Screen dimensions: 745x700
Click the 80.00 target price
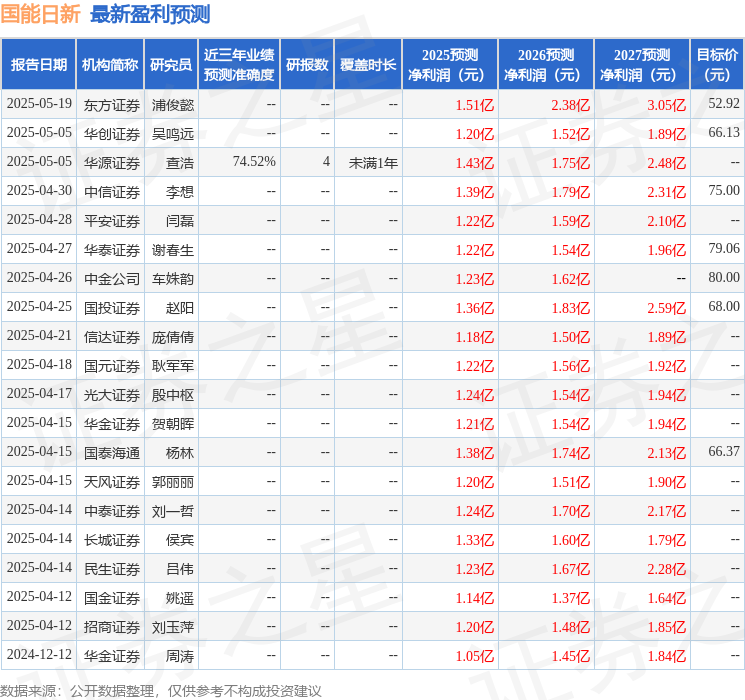point(724,278)
